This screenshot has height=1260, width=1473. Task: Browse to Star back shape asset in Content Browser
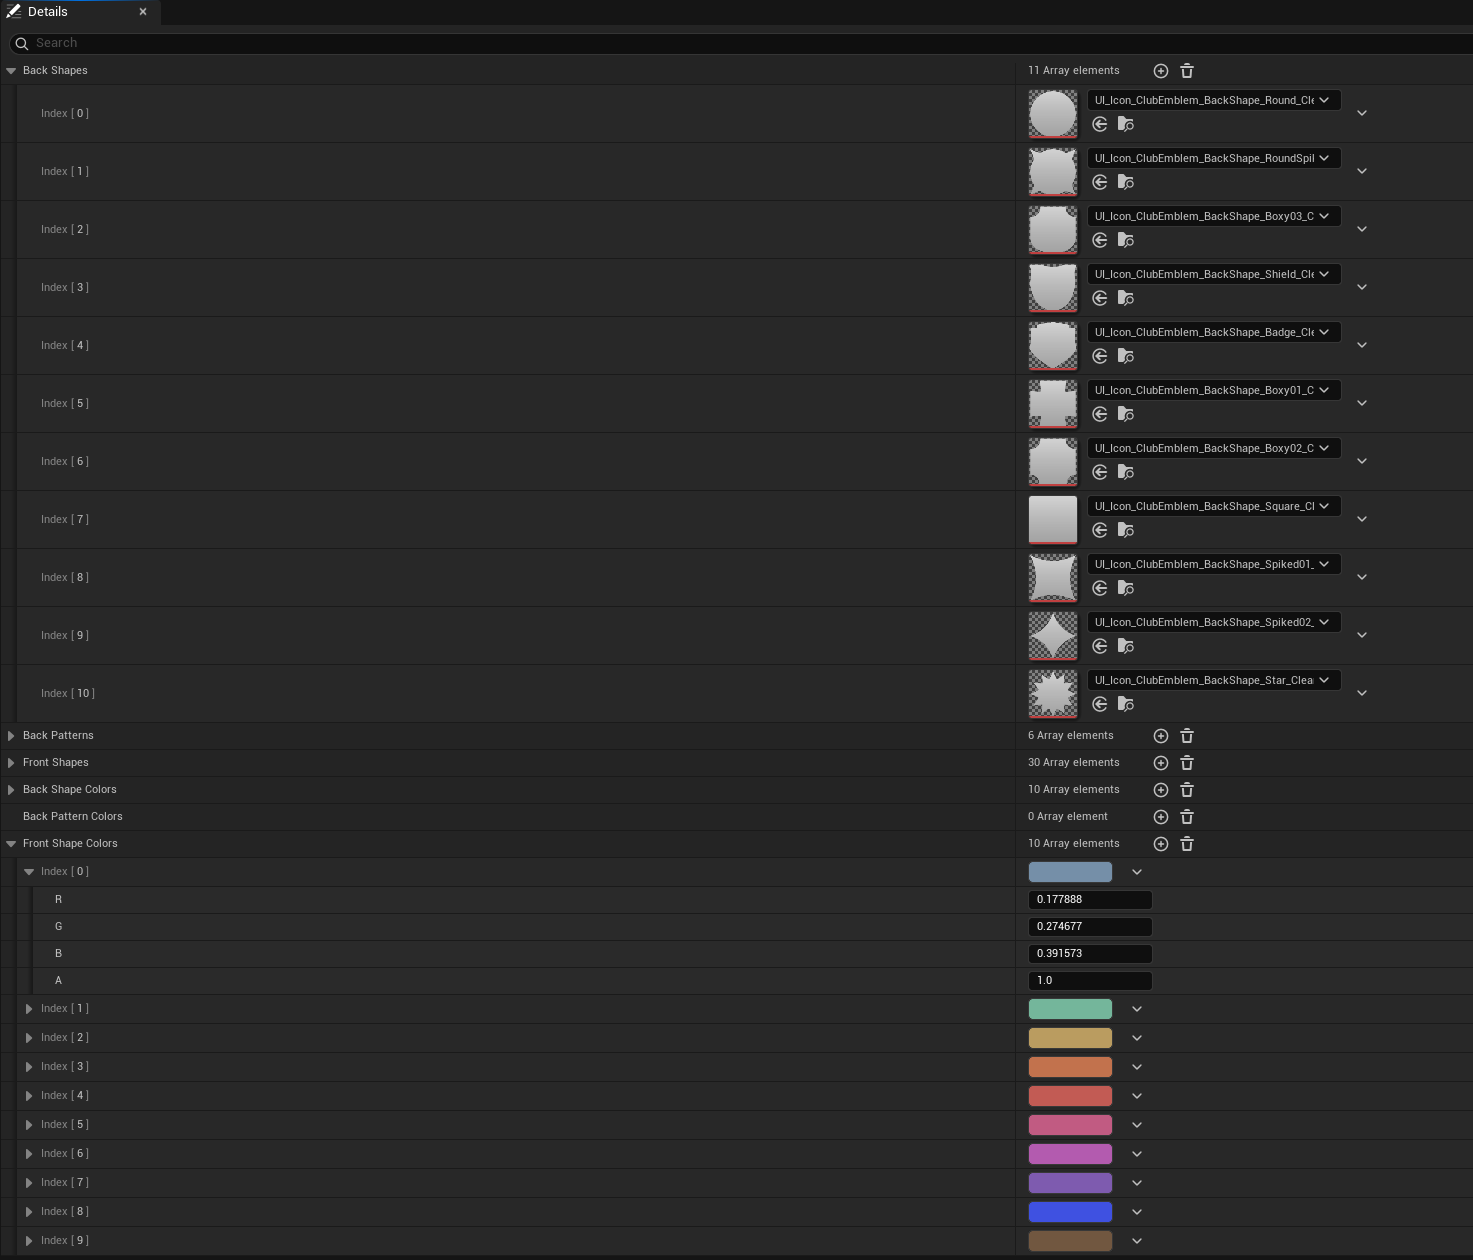coord(1126,704)
